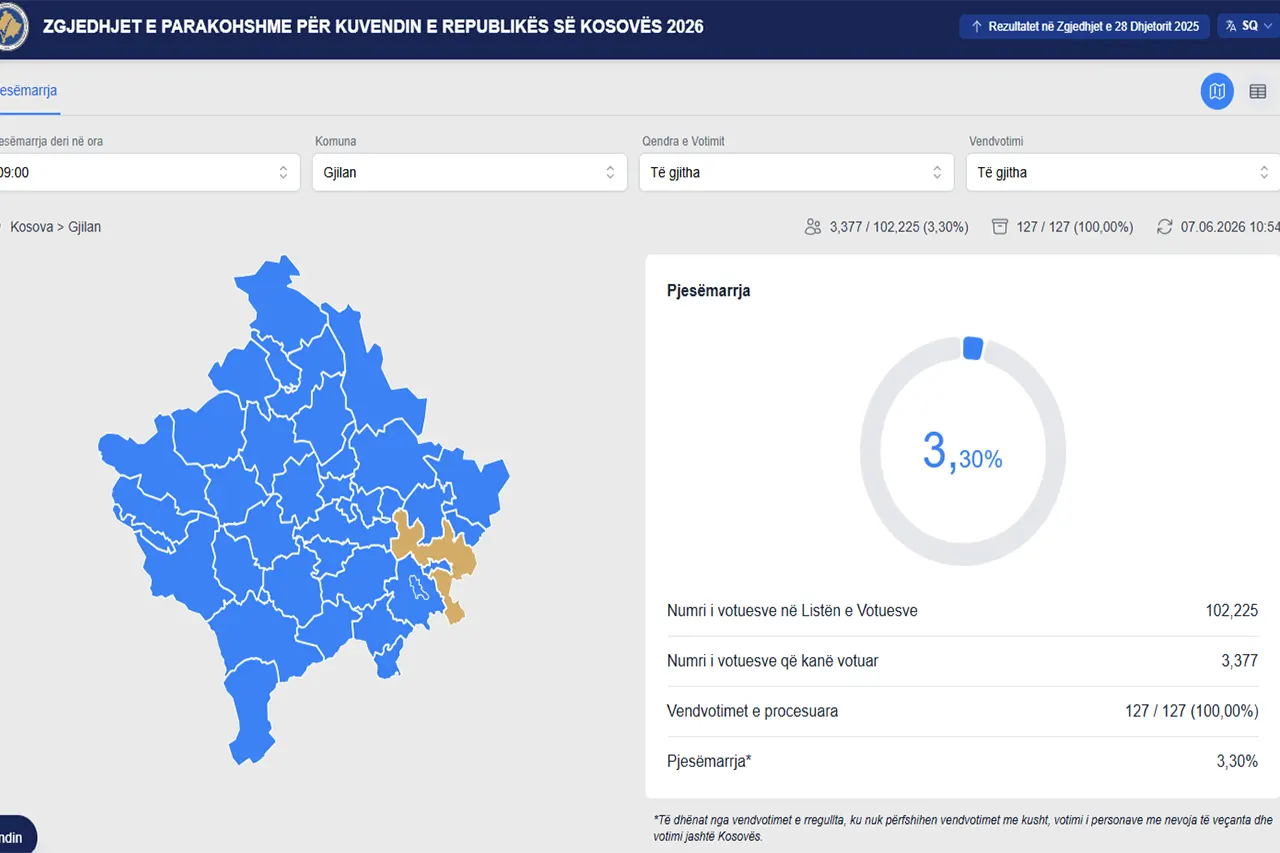
Task: Click Kosova in the breadcrumb
Action: click(x=31, y=227)
